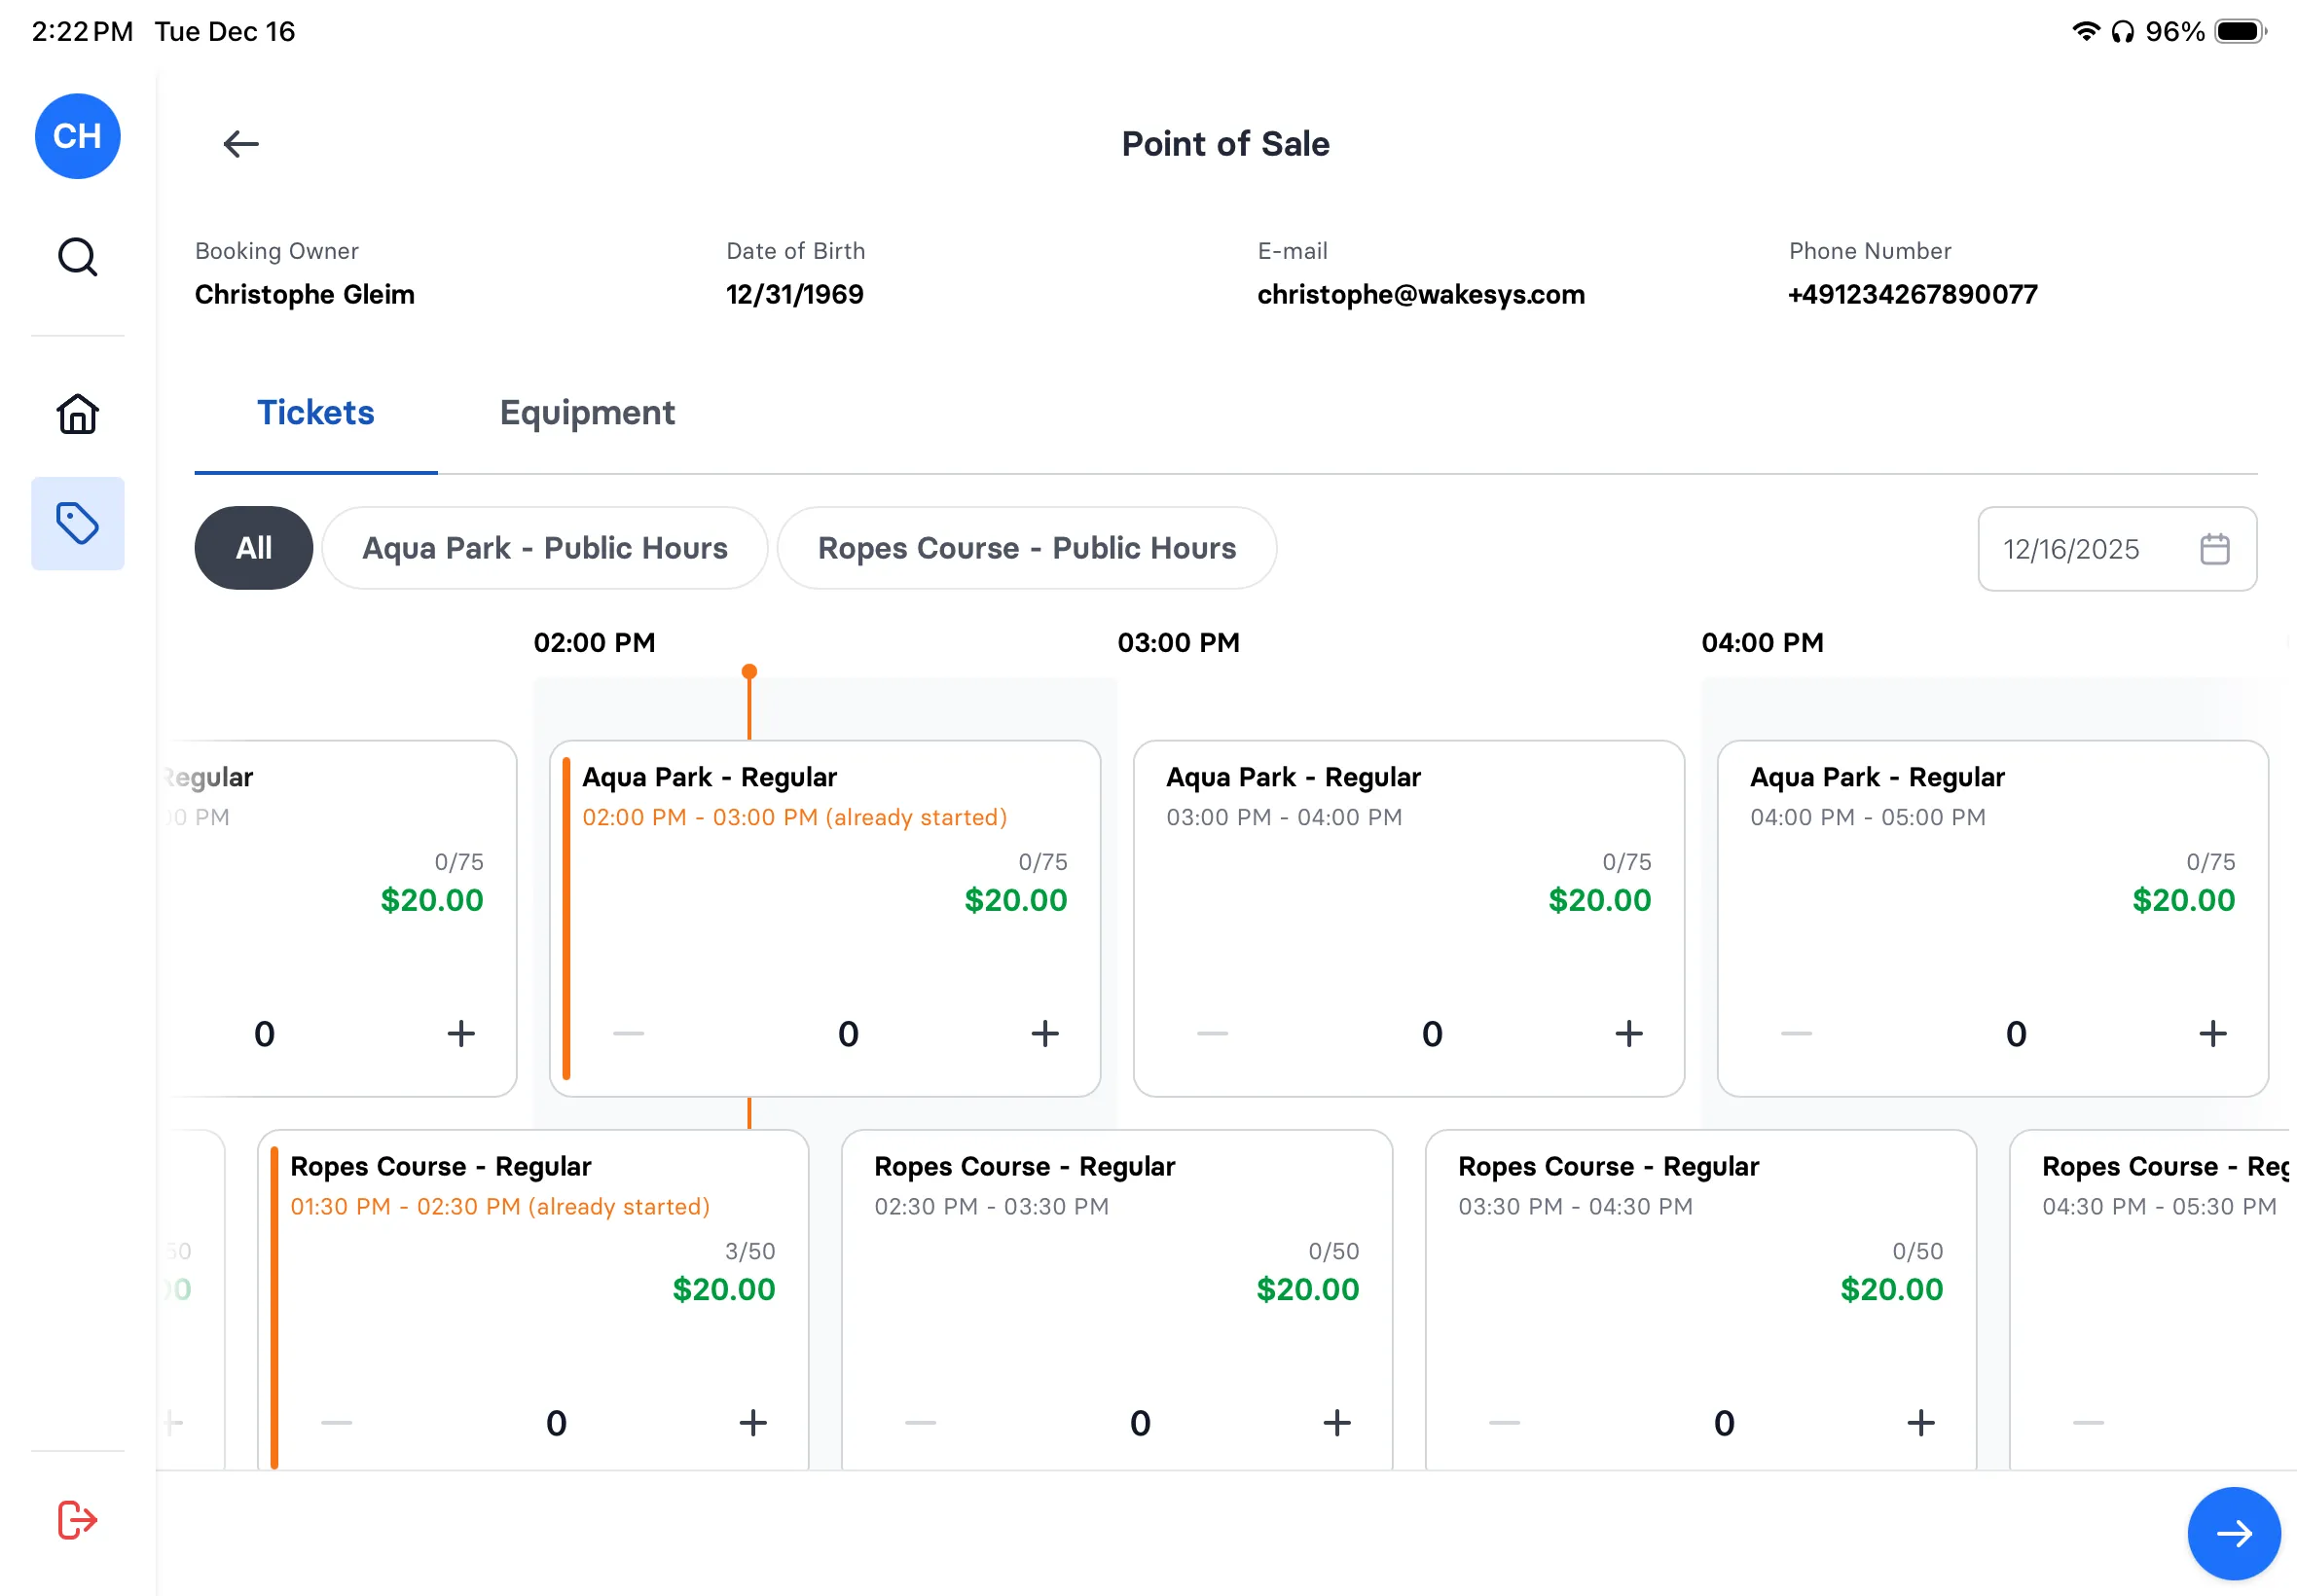Select the tickets tag icon in sidebar
Viewport: 2297px width, 1596px height.
(x=77, y=522)
